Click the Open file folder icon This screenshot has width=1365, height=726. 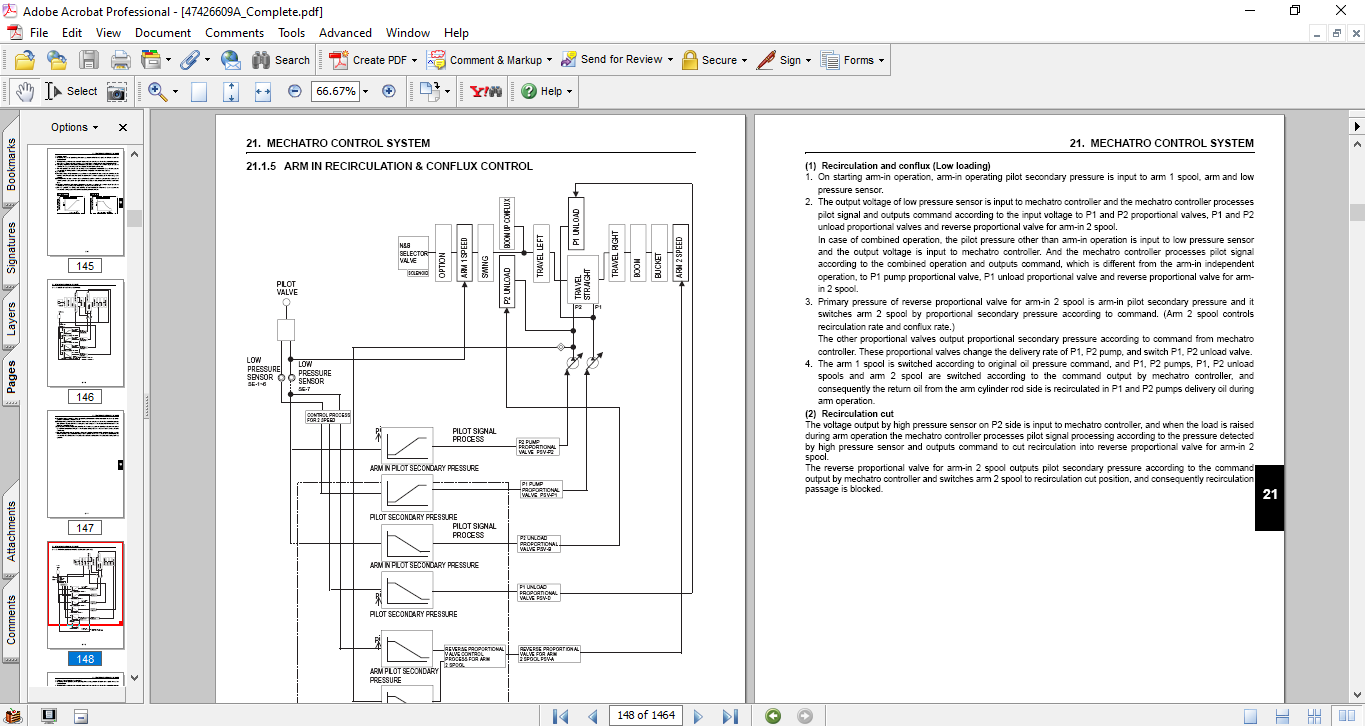pos(25,60)
